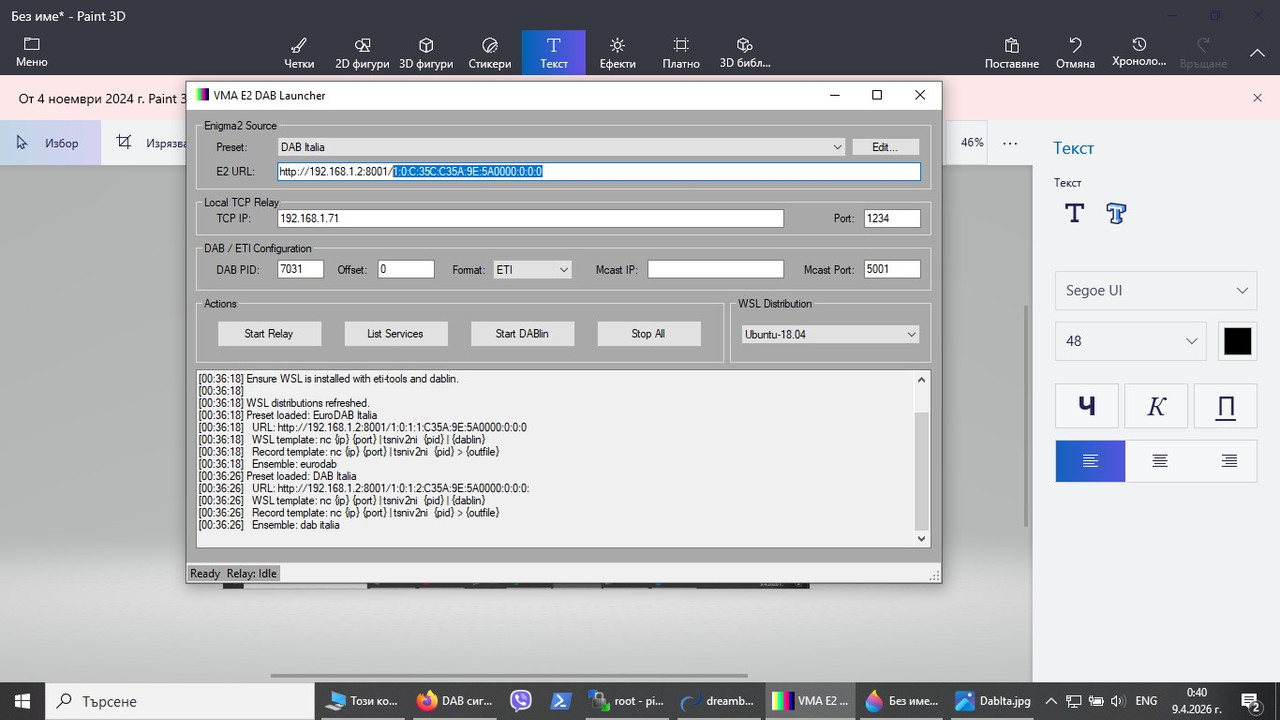This screenshot has height=720, width=1280.
Task: Open the History (Хроноло...) panel
Action: (x=1139, y=53)
